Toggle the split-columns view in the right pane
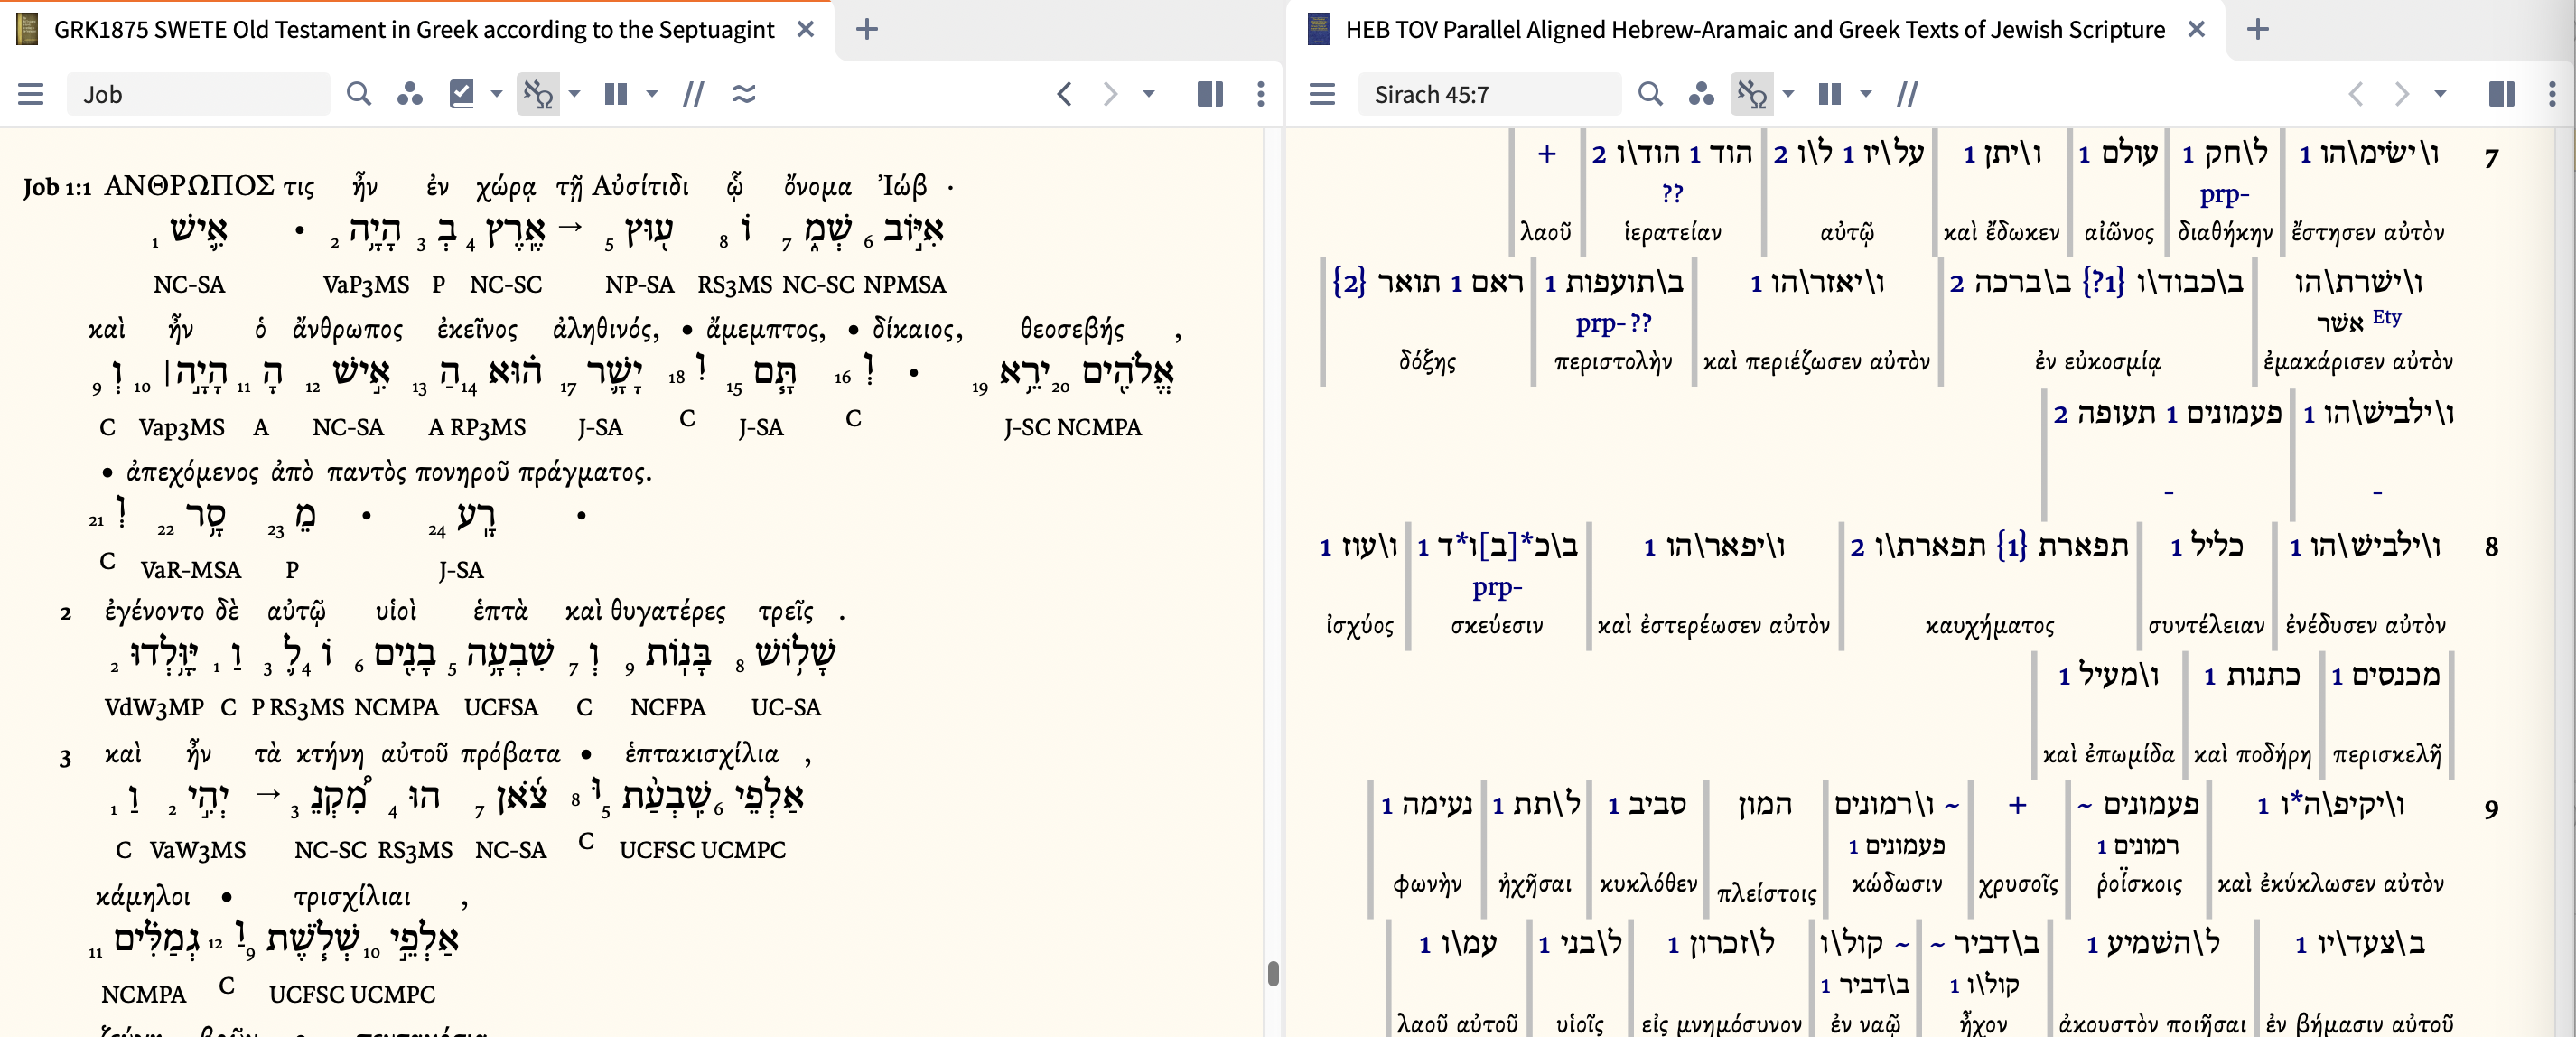This screenshot has width=2576, height=1037. tap(2501, 94)
